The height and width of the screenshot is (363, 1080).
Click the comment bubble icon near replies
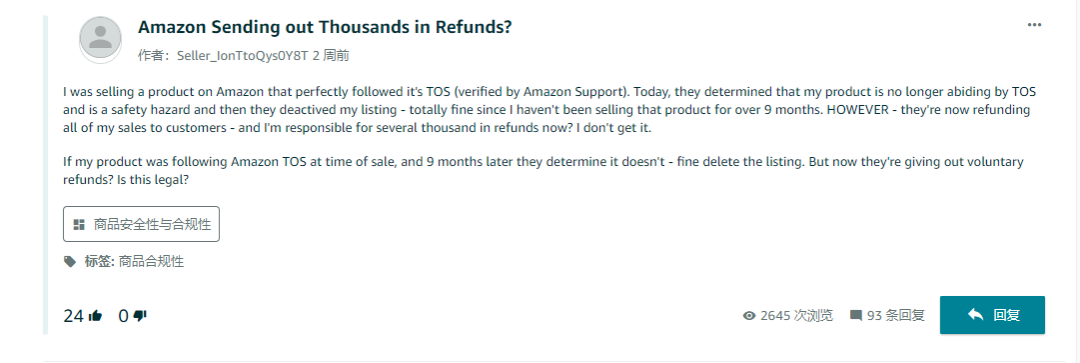pyautogui.click(x=856, y=315)
